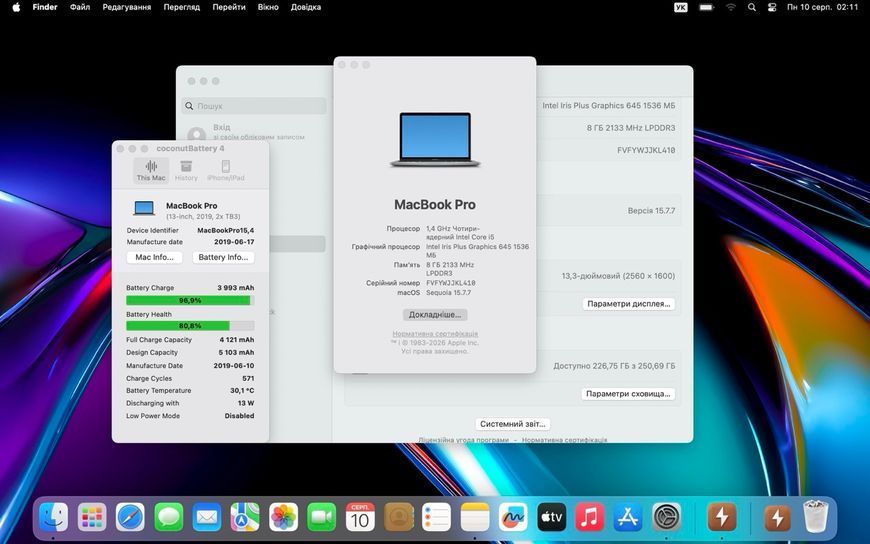Open the Файл menu

80,7
